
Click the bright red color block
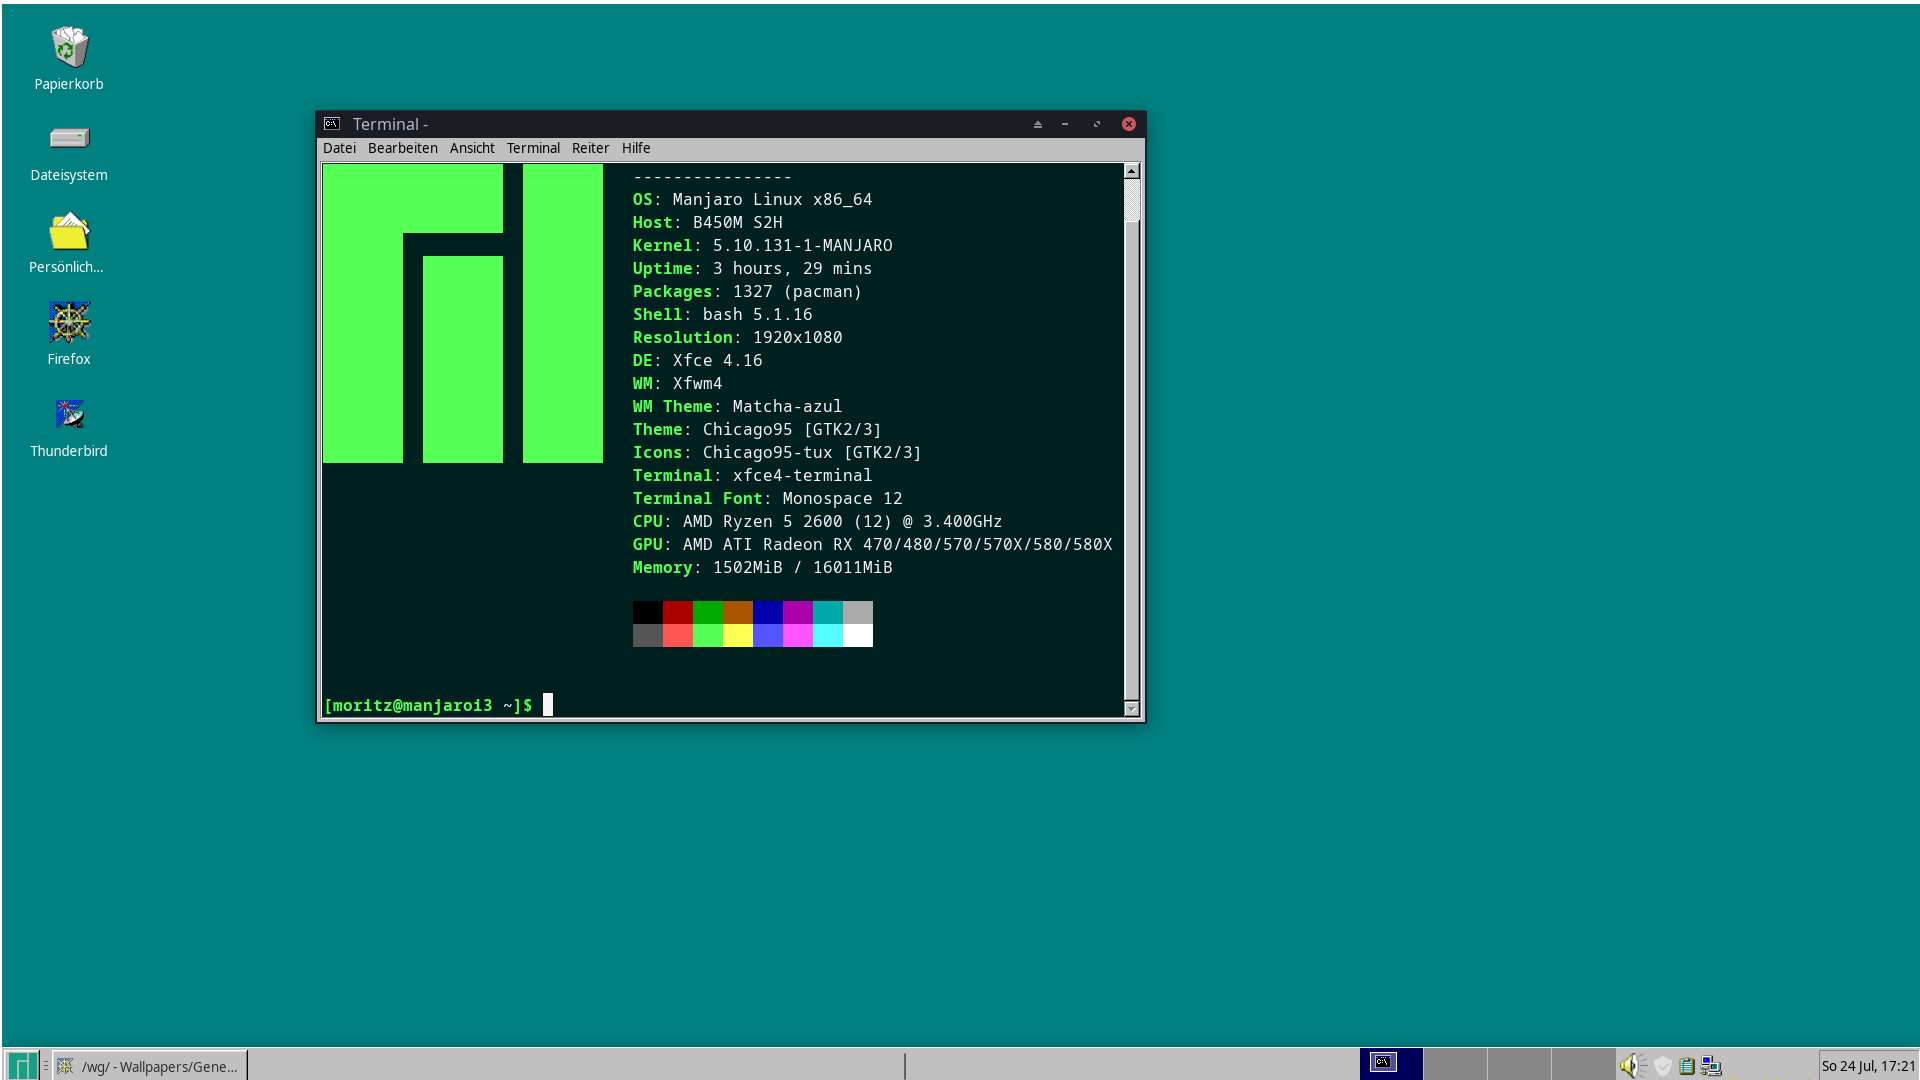678,635
